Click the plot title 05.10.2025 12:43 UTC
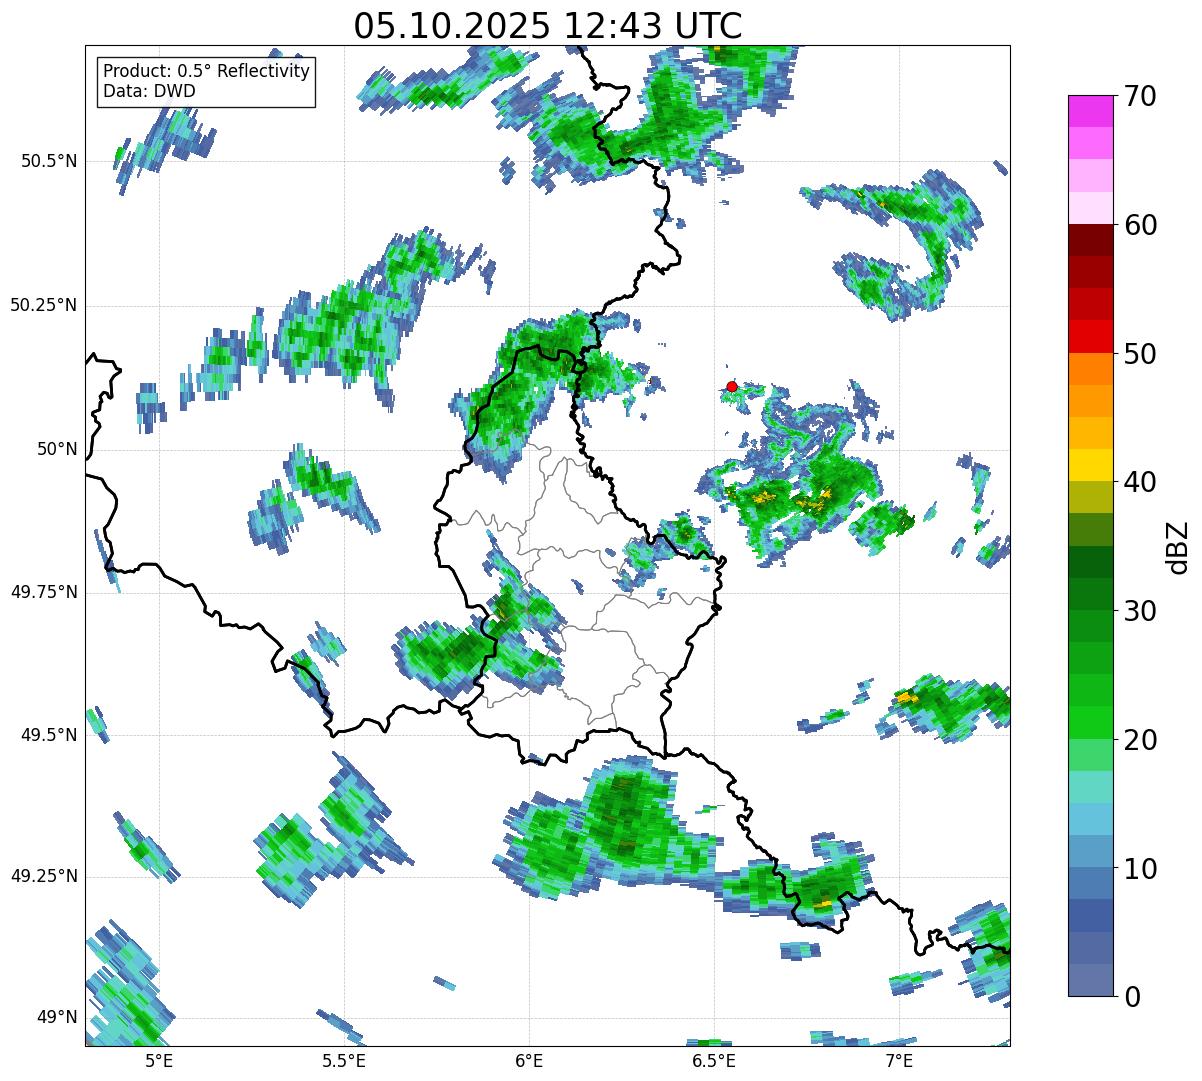The image size is (1202, 1081). 548,26
